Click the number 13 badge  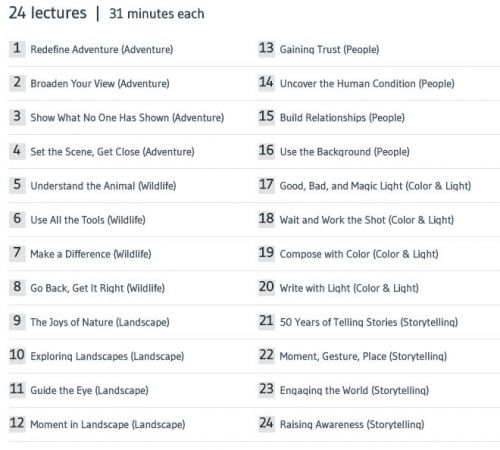point(266,48)
